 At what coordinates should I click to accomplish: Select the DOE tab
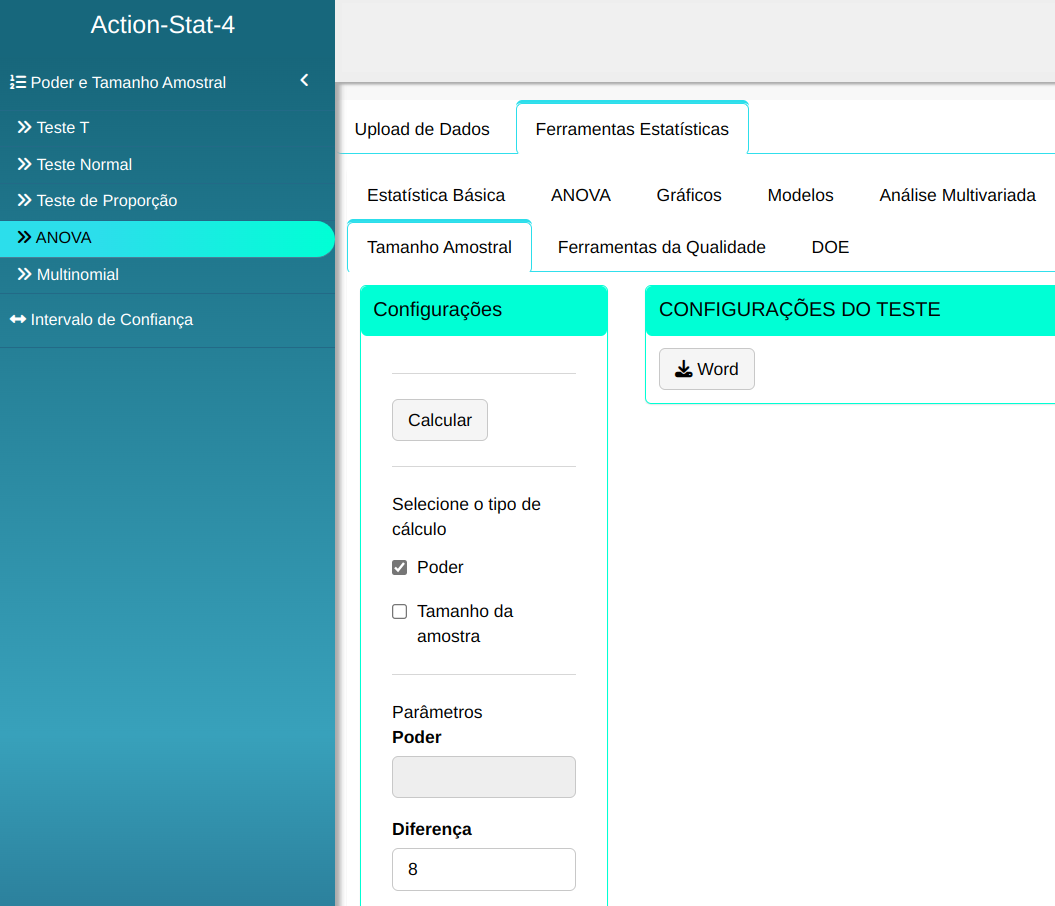click(830, 247)
